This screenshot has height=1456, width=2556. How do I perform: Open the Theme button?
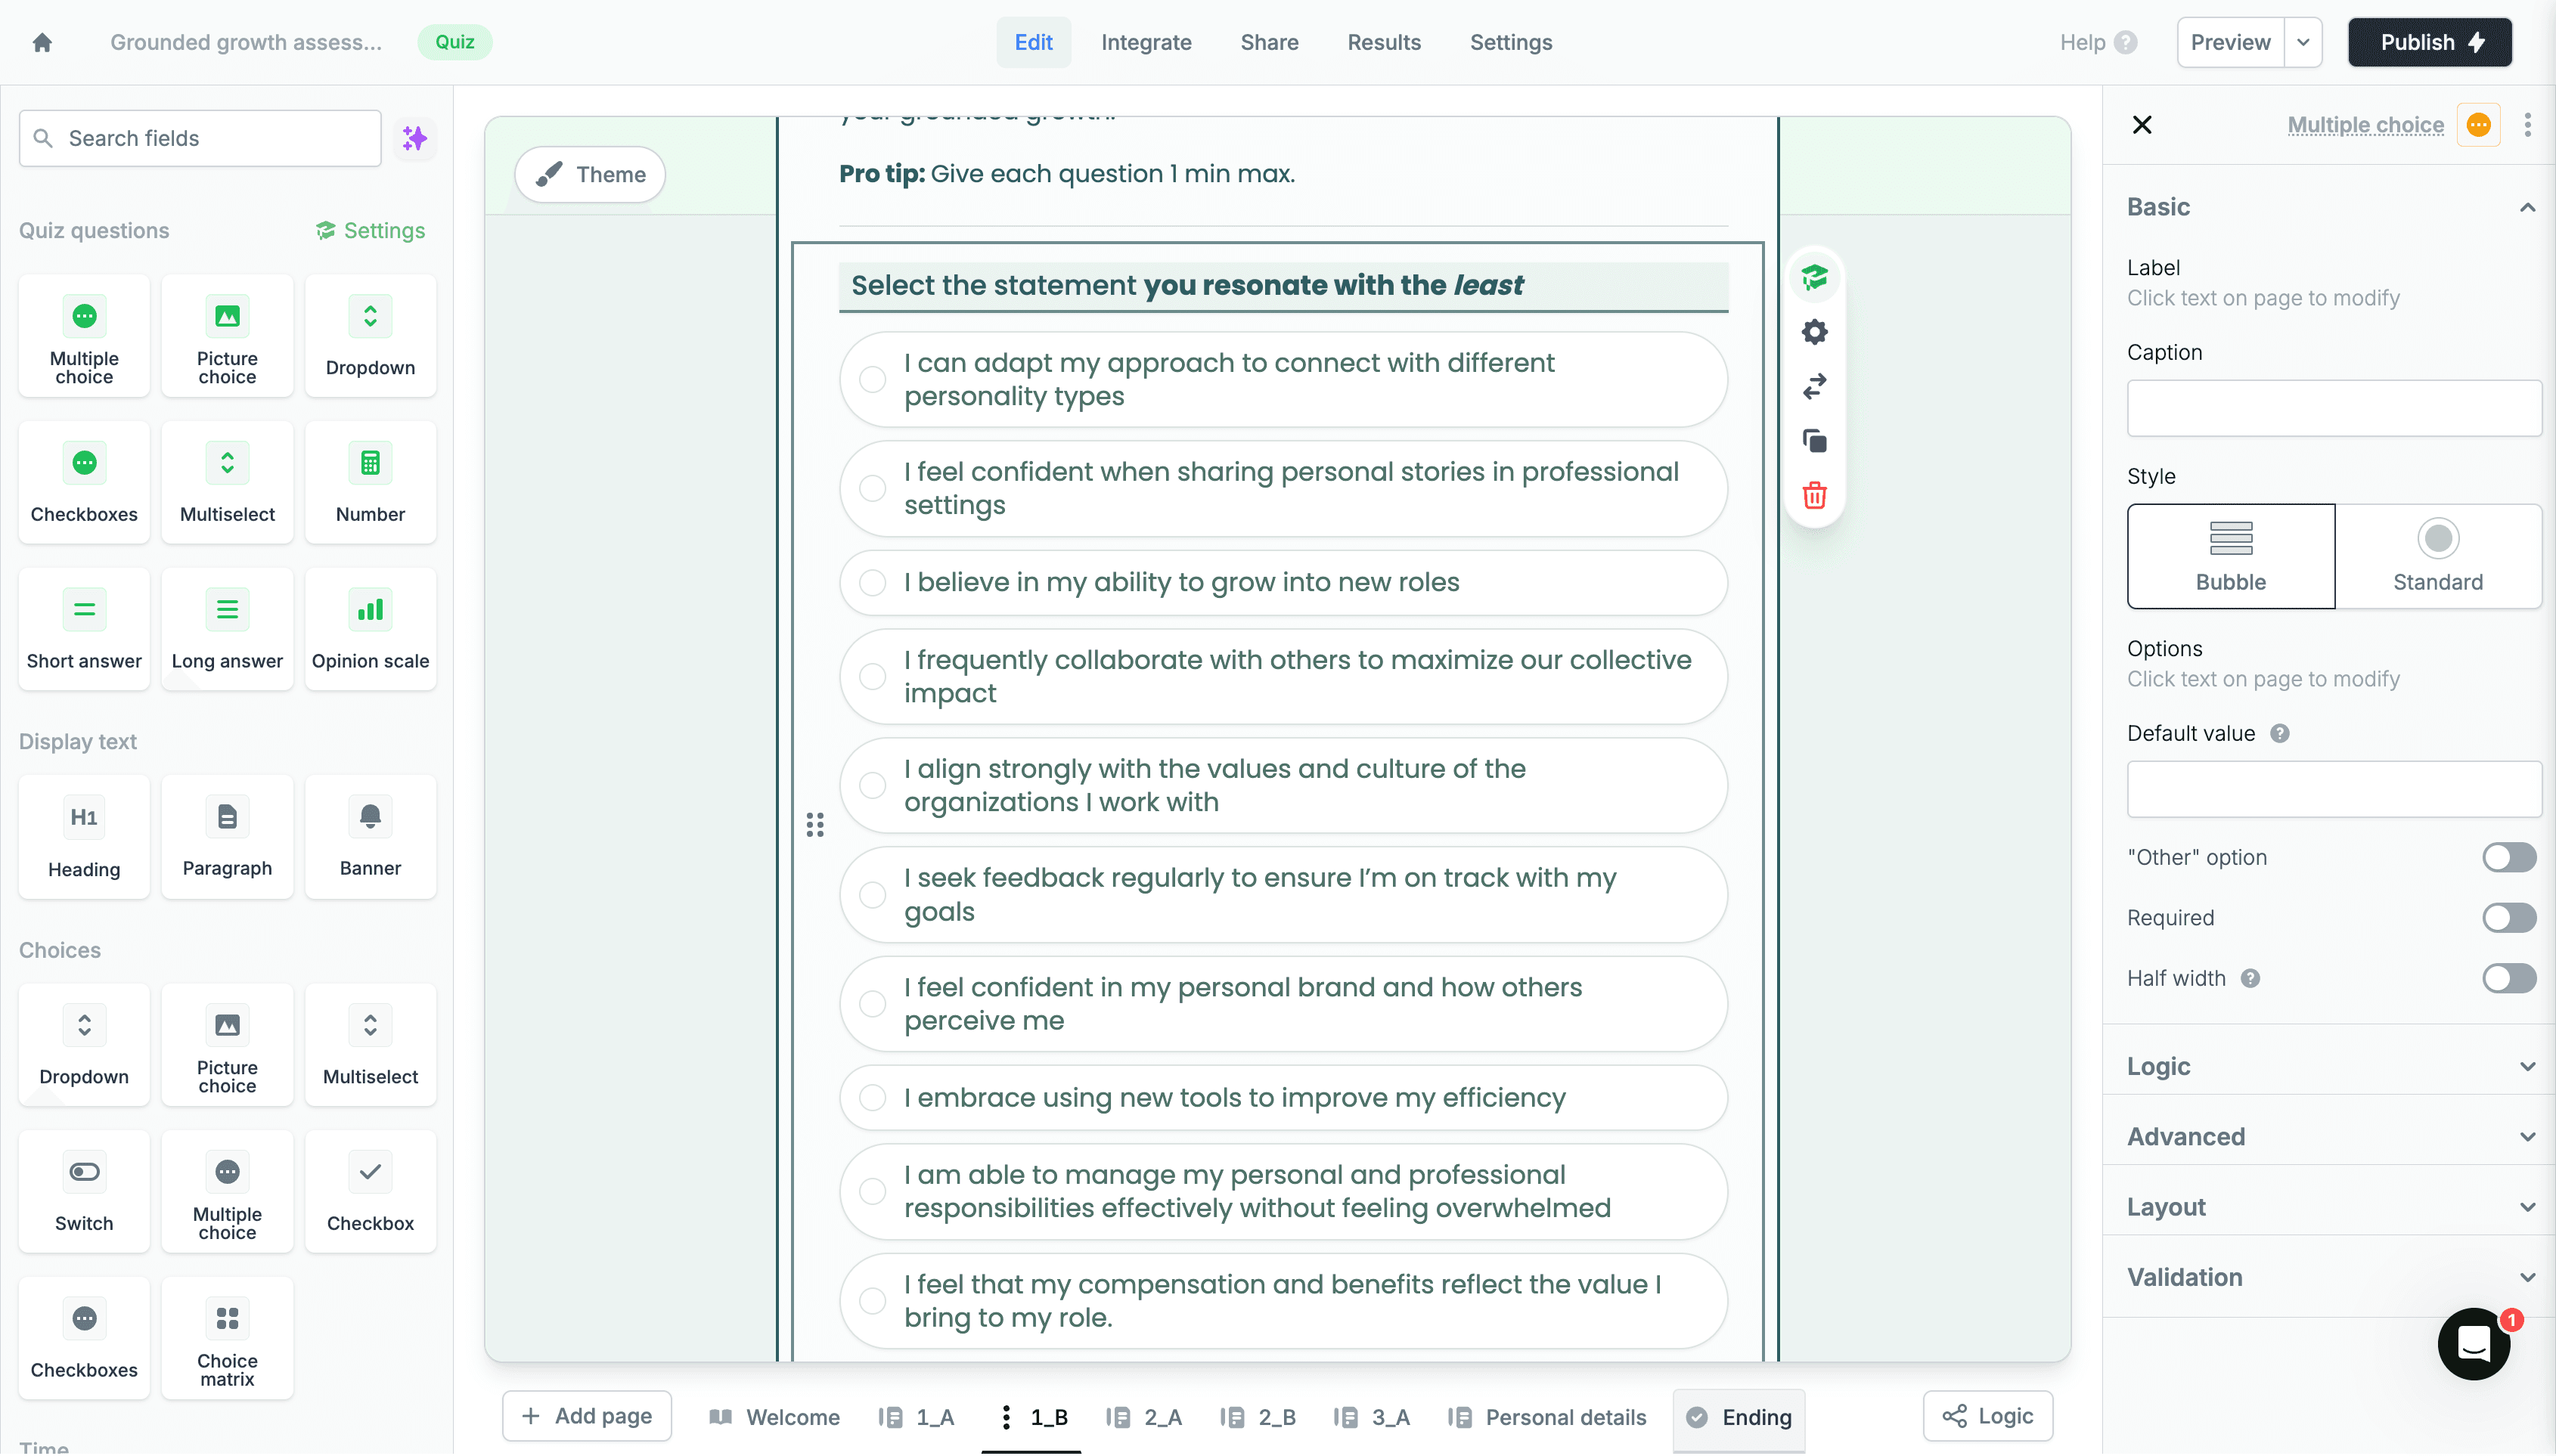[x=590, y=174]
